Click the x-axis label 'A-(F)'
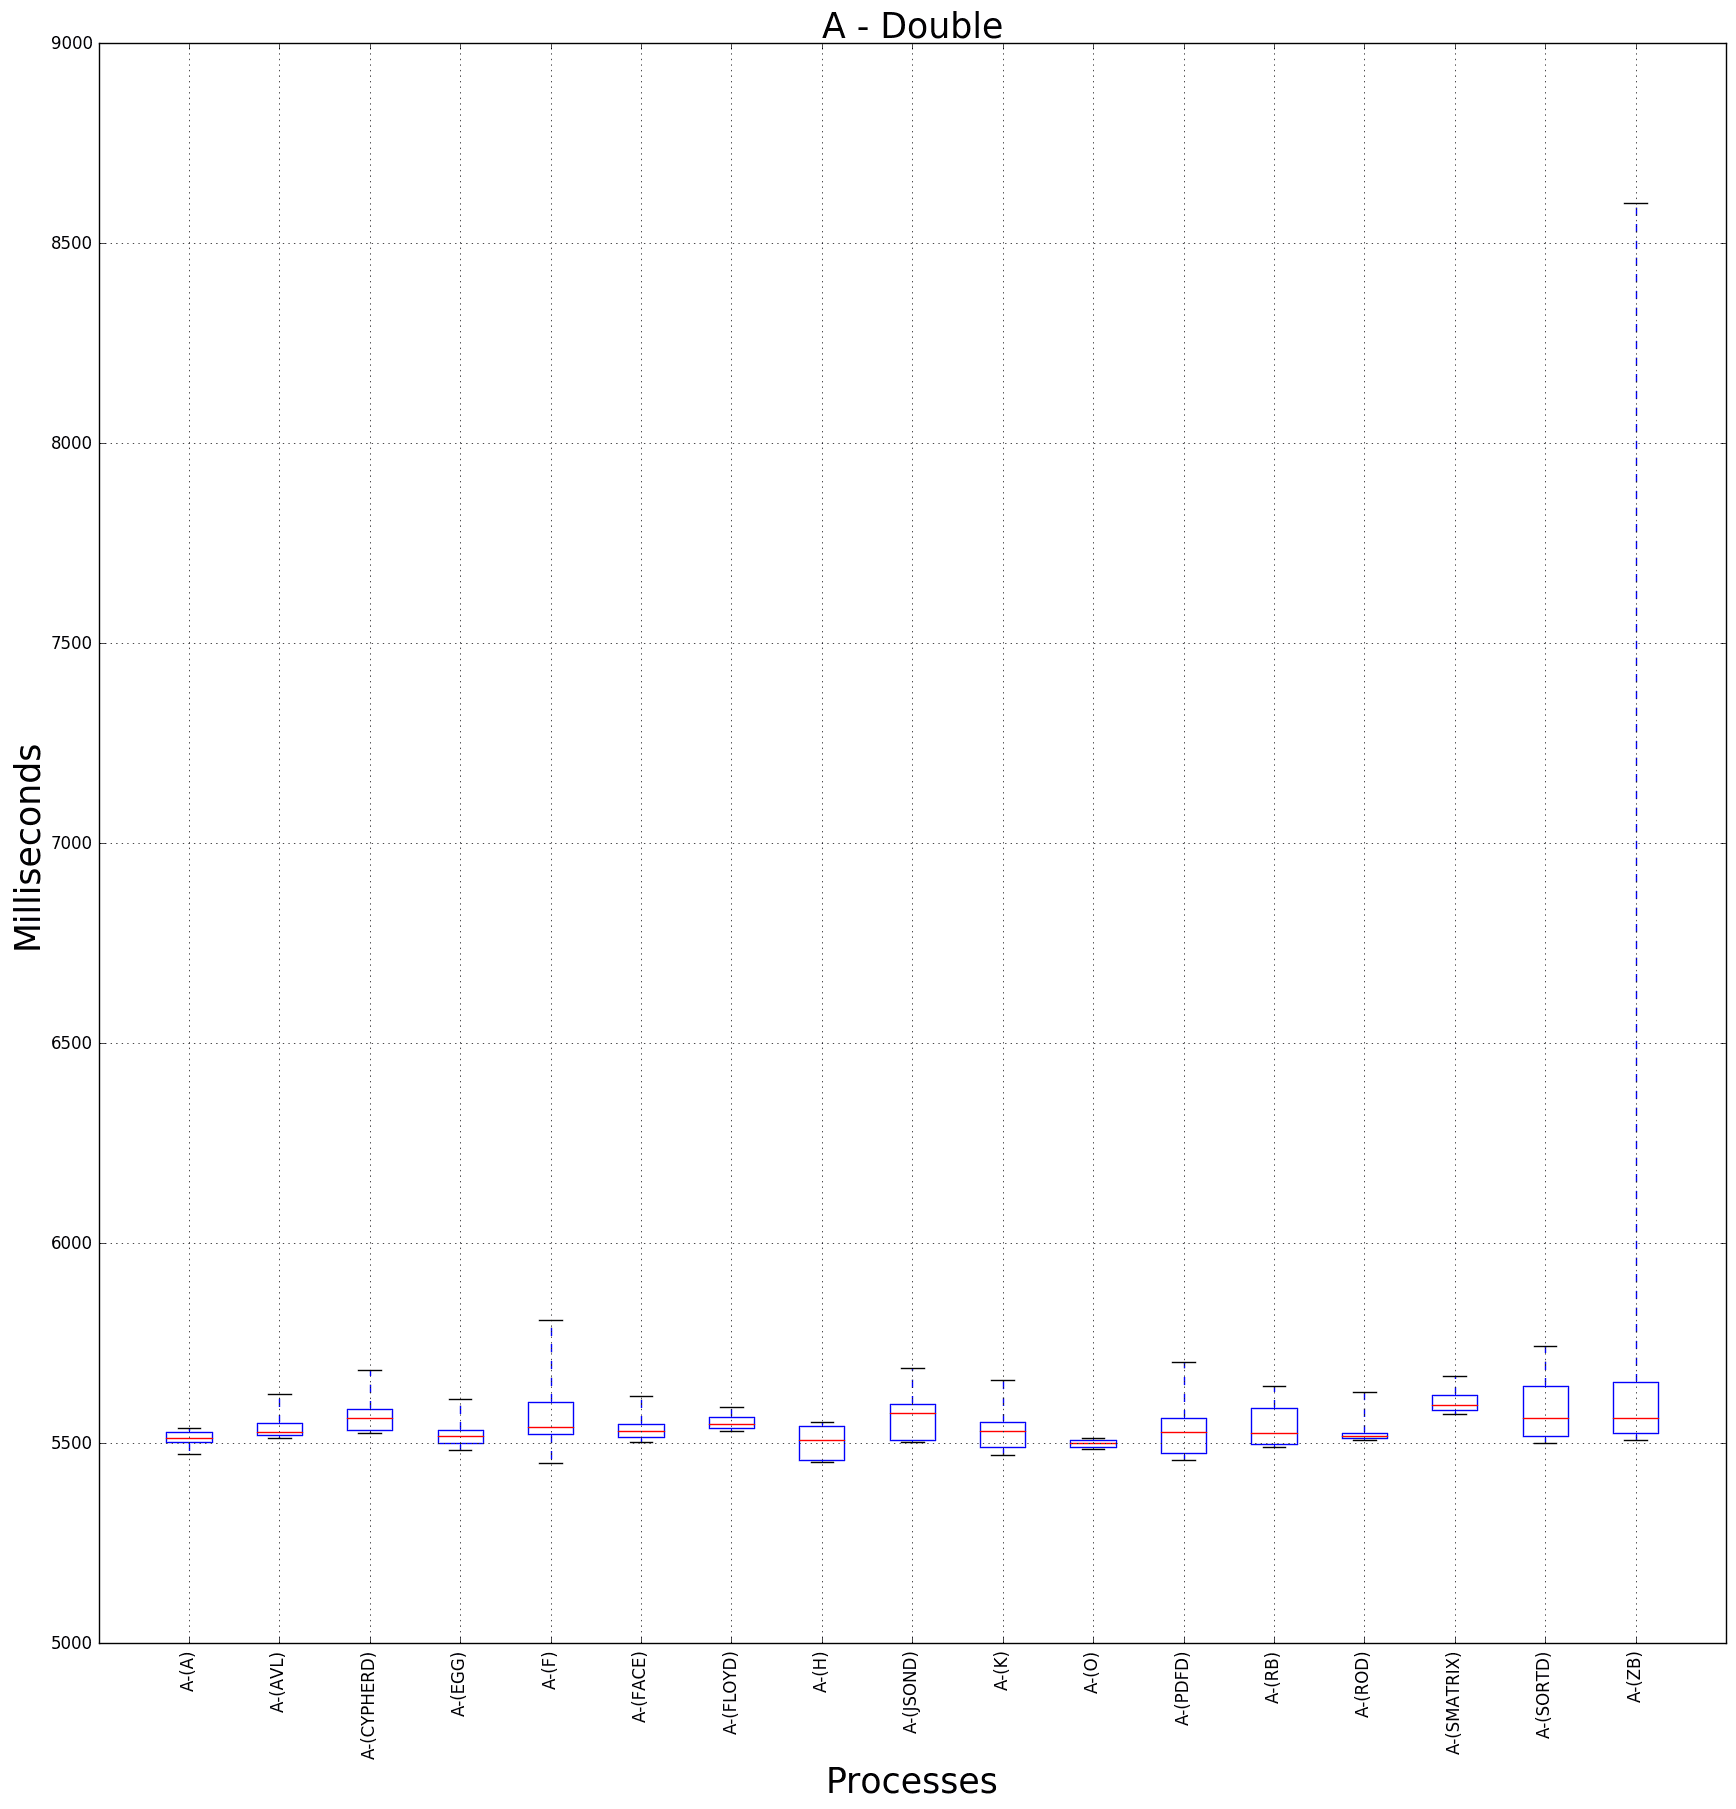 click(x=549, y=1671)
